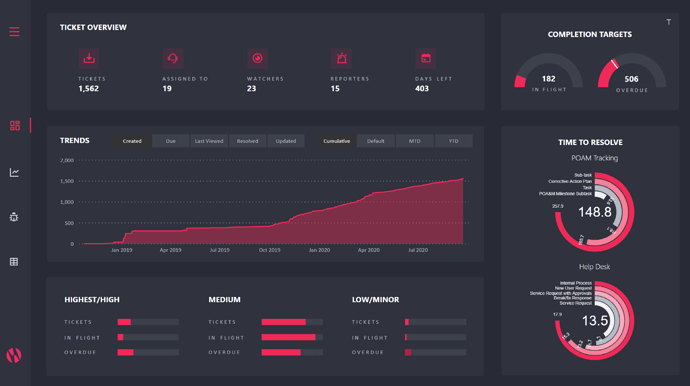Click the watchers value 23

[x=251, y=88]
